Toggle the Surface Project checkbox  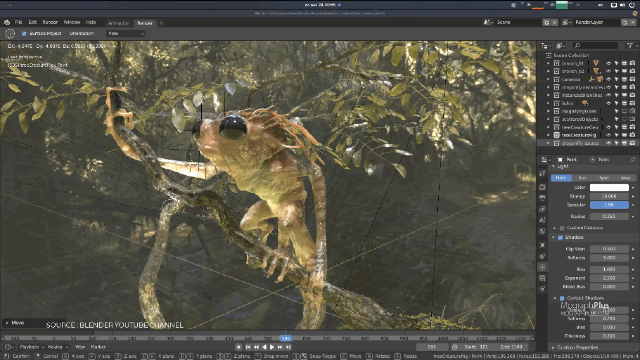pos(24,33)
